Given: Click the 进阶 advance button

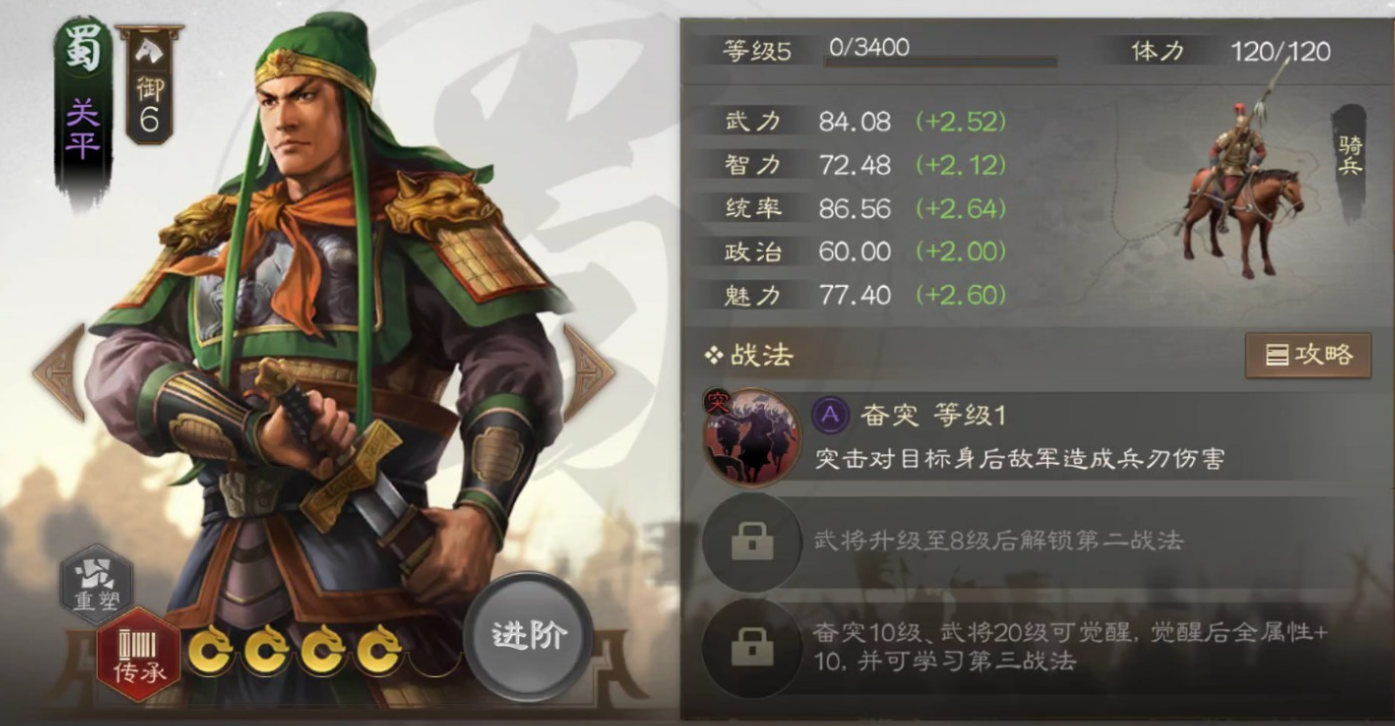Looking at the screenshot, I should point(529,636).
